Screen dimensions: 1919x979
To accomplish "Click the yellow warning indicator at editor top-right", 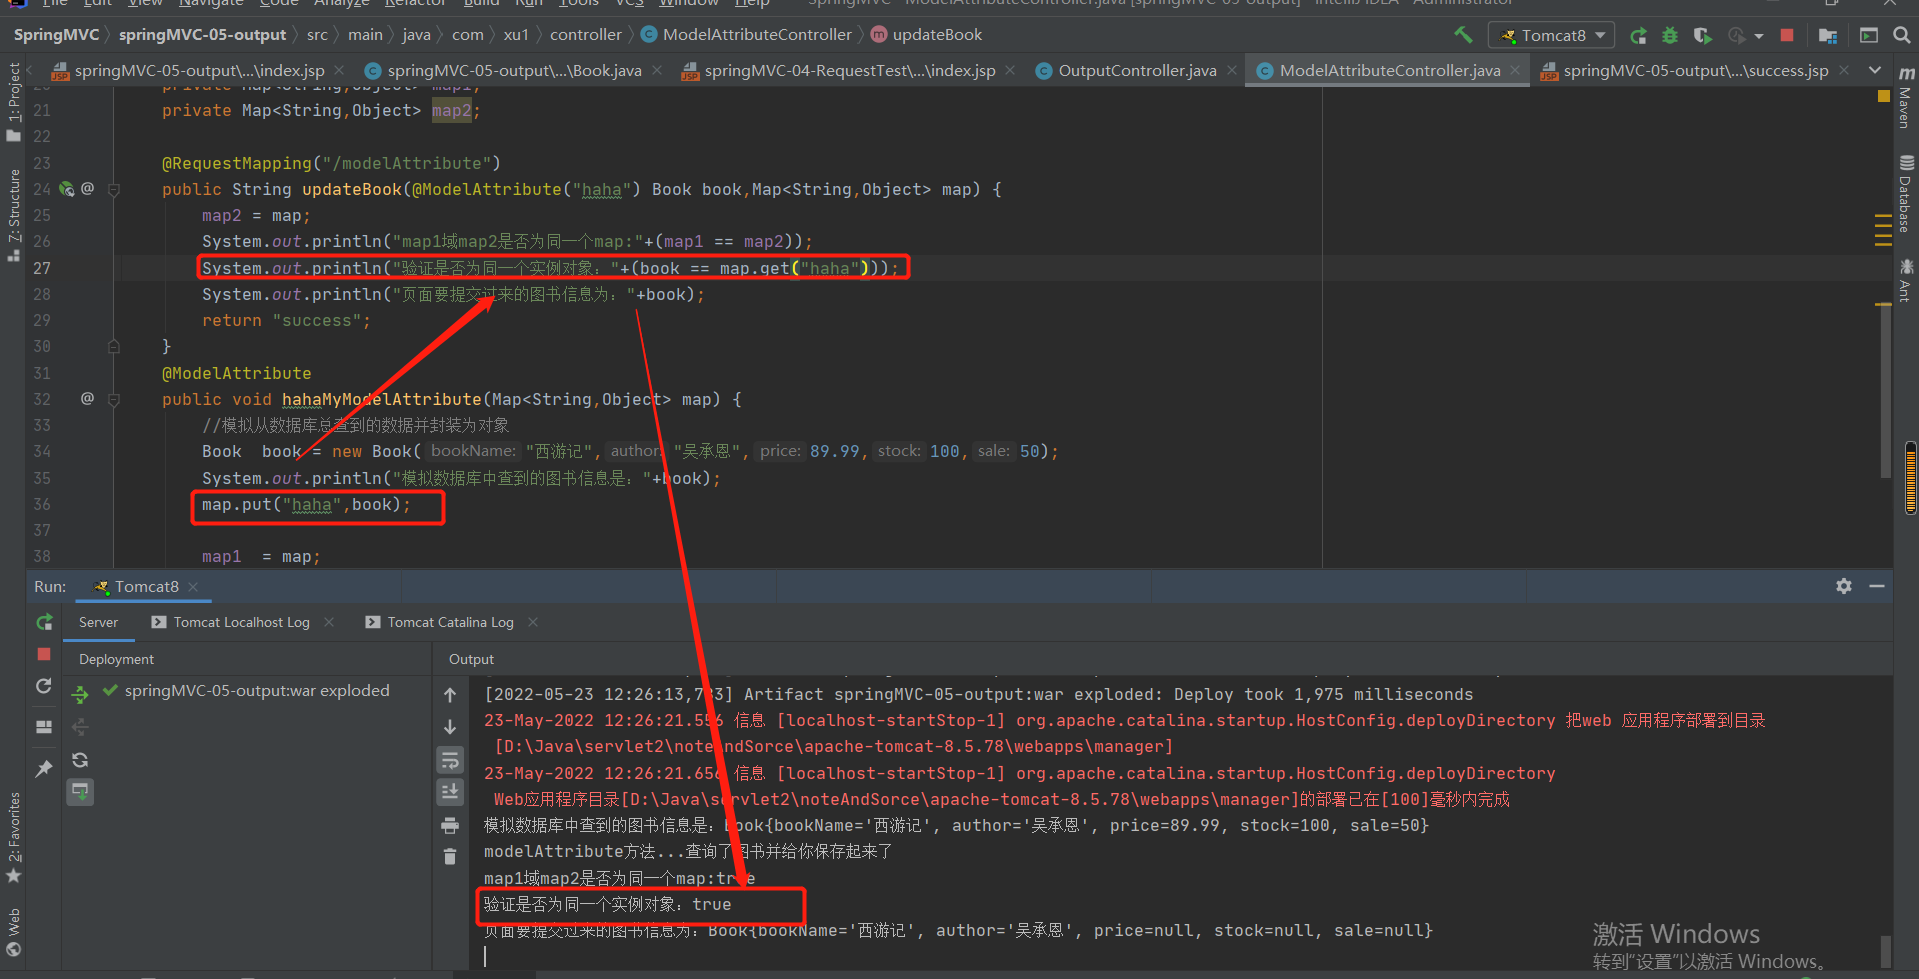I will (1884, 96).
